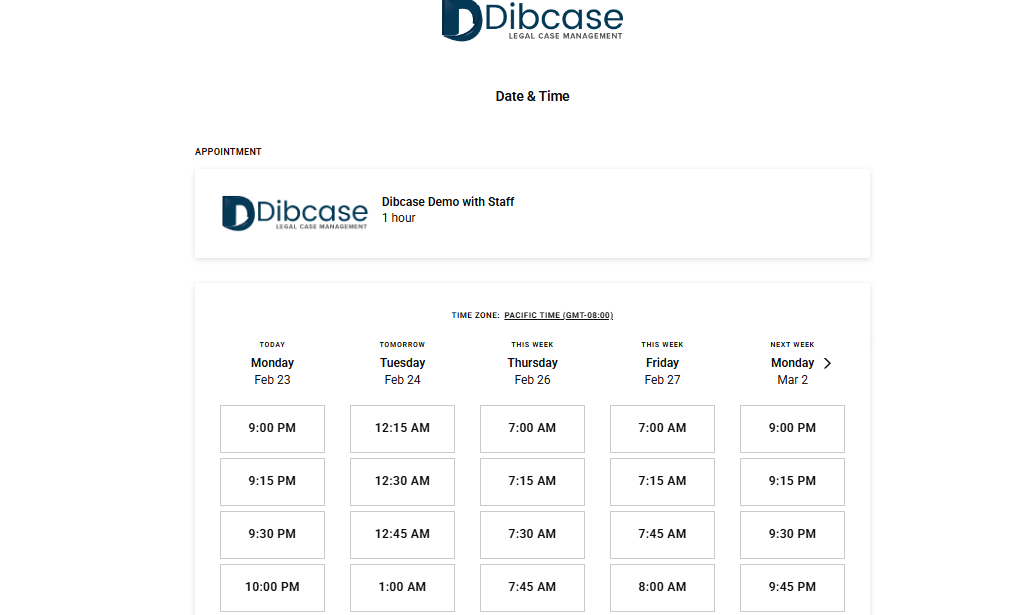Book the 9:00 PM slot on Monday
This screenshot has width=1012, height=615.
tap(272, 428)
